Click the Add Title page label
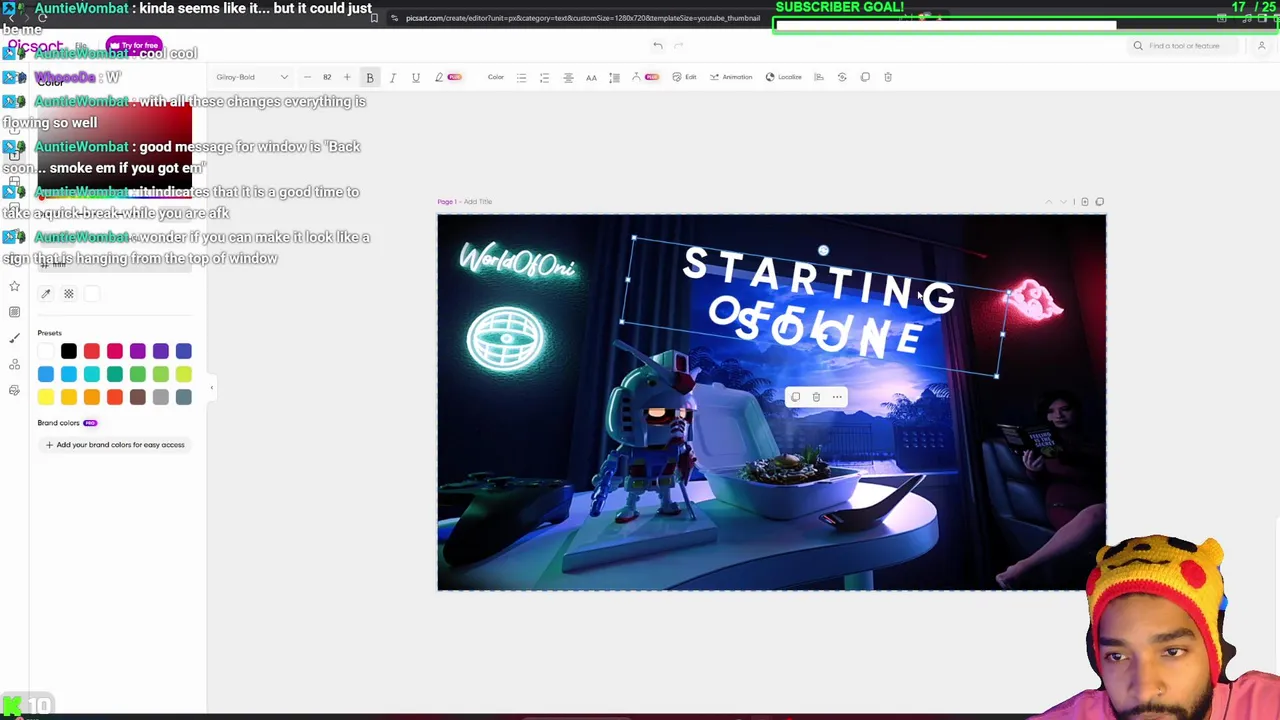Viewport: 1280px width, 720px height. (x=477, y=202)
